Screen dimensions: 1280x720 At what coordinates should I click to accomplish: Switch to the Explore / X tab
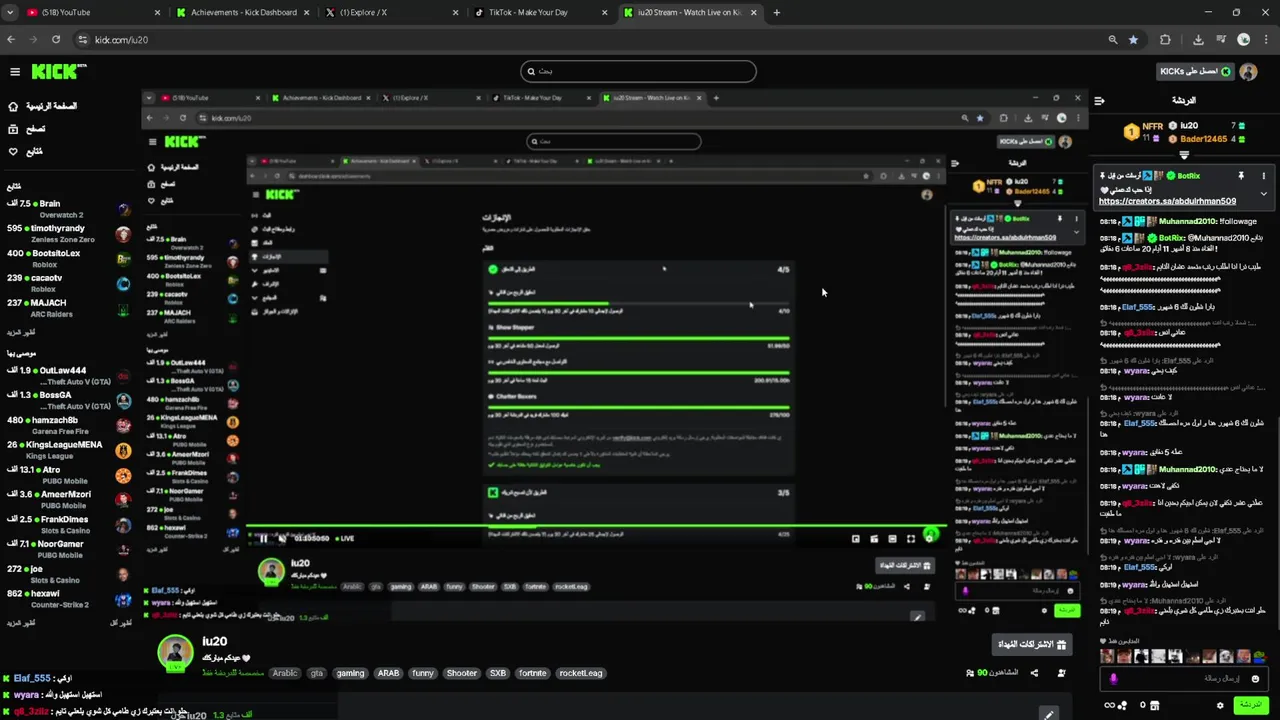390,12
